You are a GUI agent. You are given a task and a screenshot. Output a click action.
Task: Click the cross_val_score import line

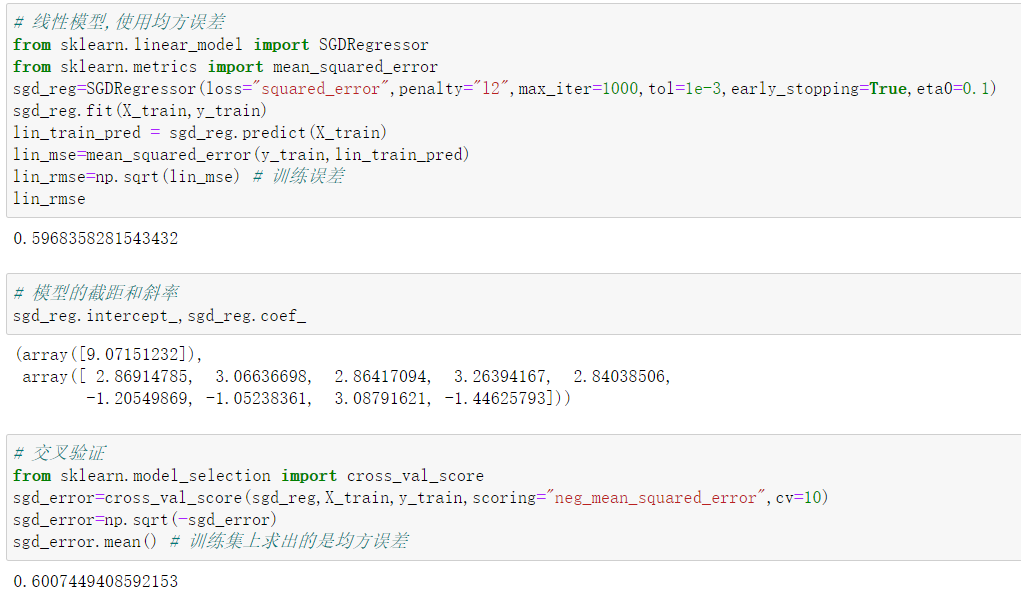pos(248,476)
